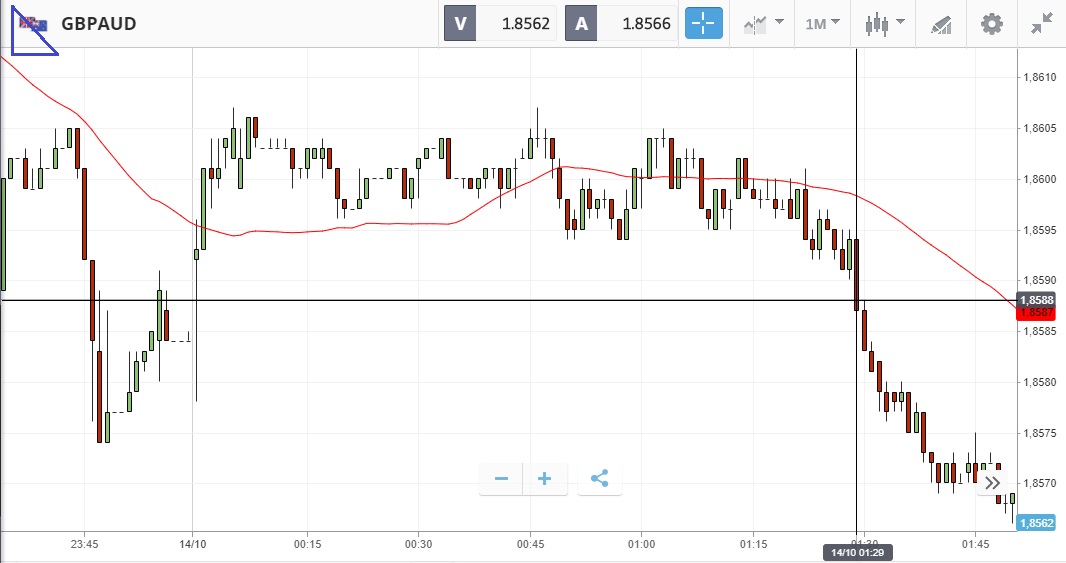The width and height of the screenshot is (1066, 563).
Task: Click the collapse chart arrows icon
Action: point(1041,23)
